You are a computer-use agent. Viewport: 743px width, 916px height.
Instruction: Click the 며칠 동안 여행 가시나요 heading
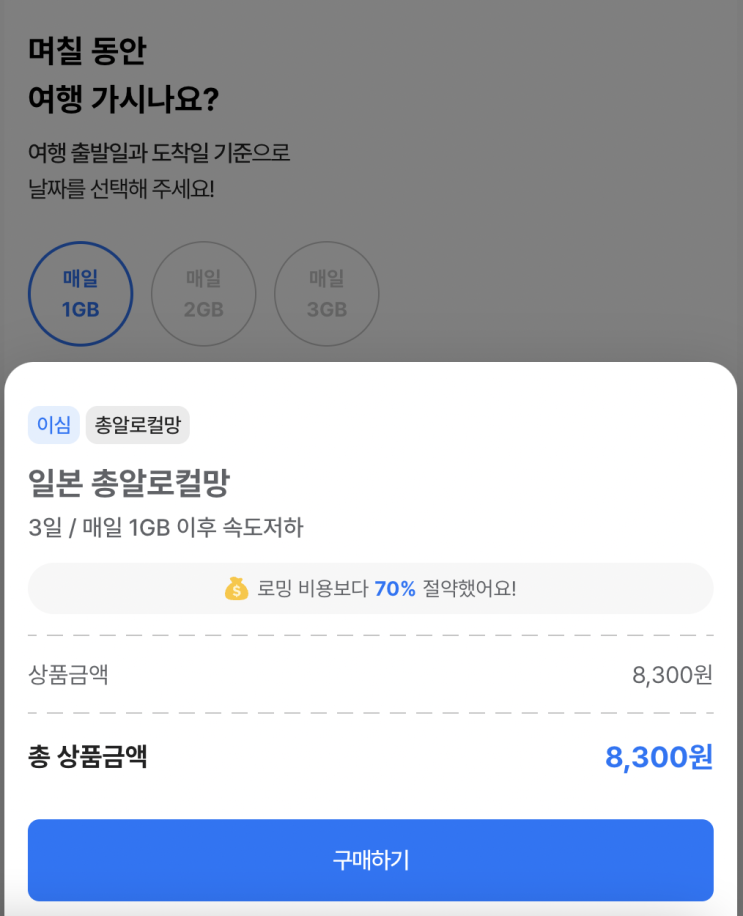point(123,74)
